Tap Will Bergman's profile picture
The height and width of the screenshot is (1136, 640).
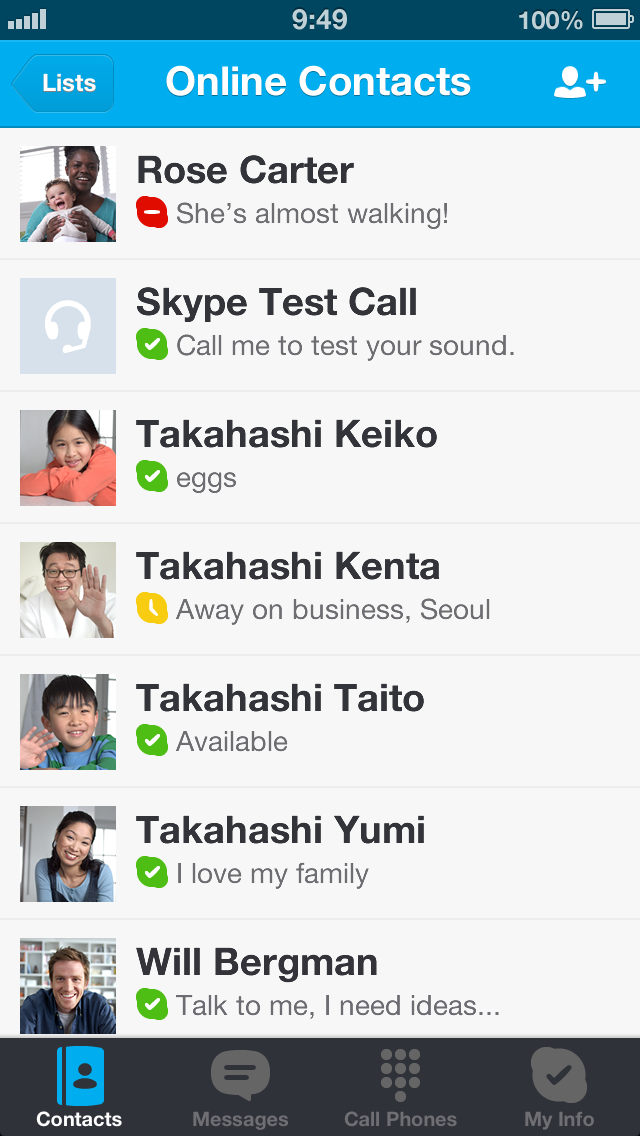(68, 986)
